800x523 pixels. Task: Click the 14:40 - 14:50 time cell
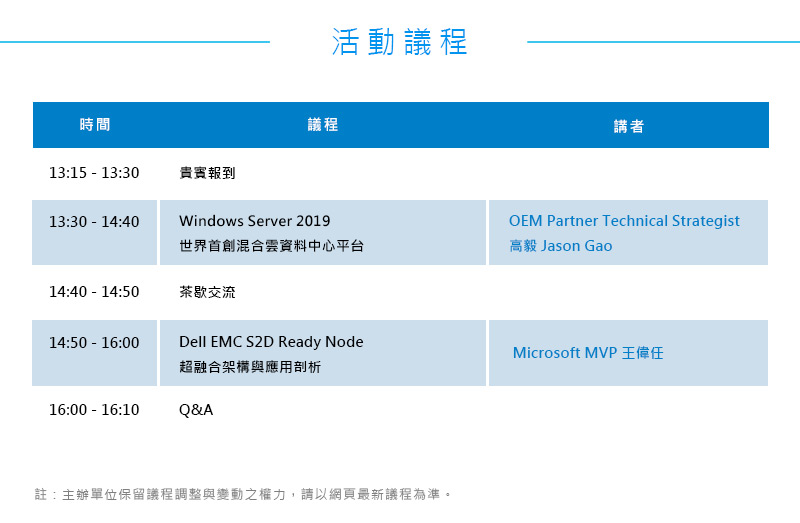94,291
